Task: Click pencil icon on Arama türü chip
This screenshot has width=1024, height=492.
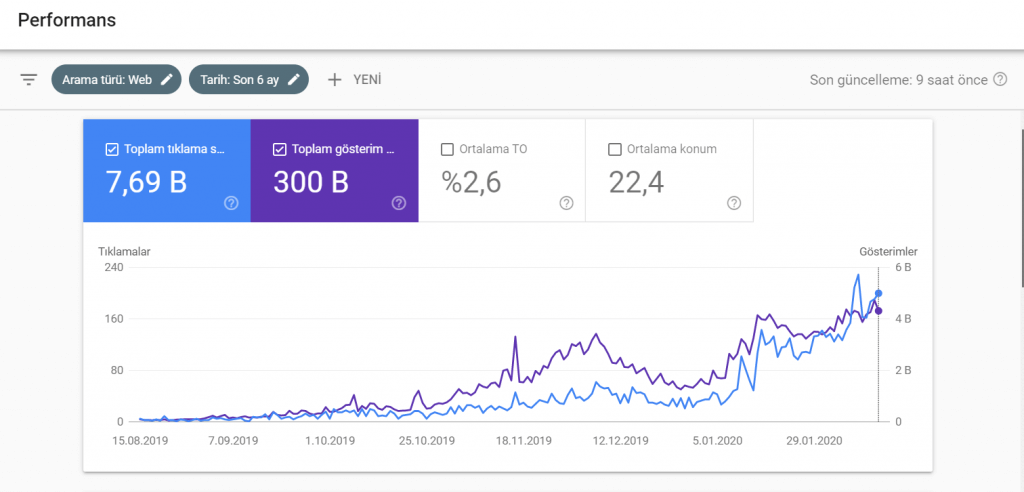Action: click(167, 79)
